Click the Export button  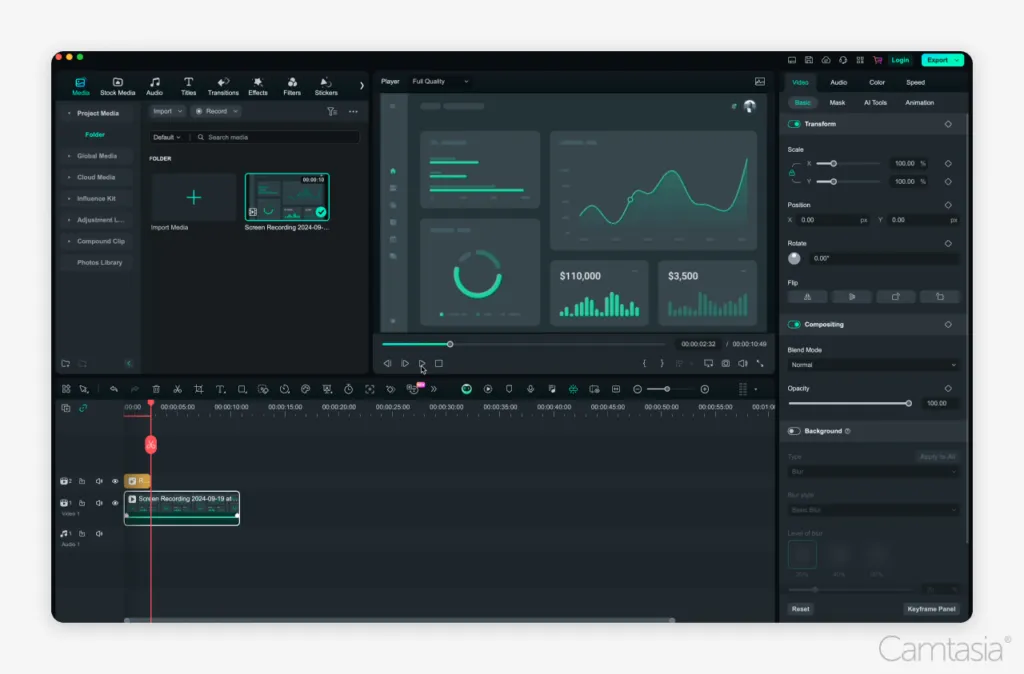942,60
